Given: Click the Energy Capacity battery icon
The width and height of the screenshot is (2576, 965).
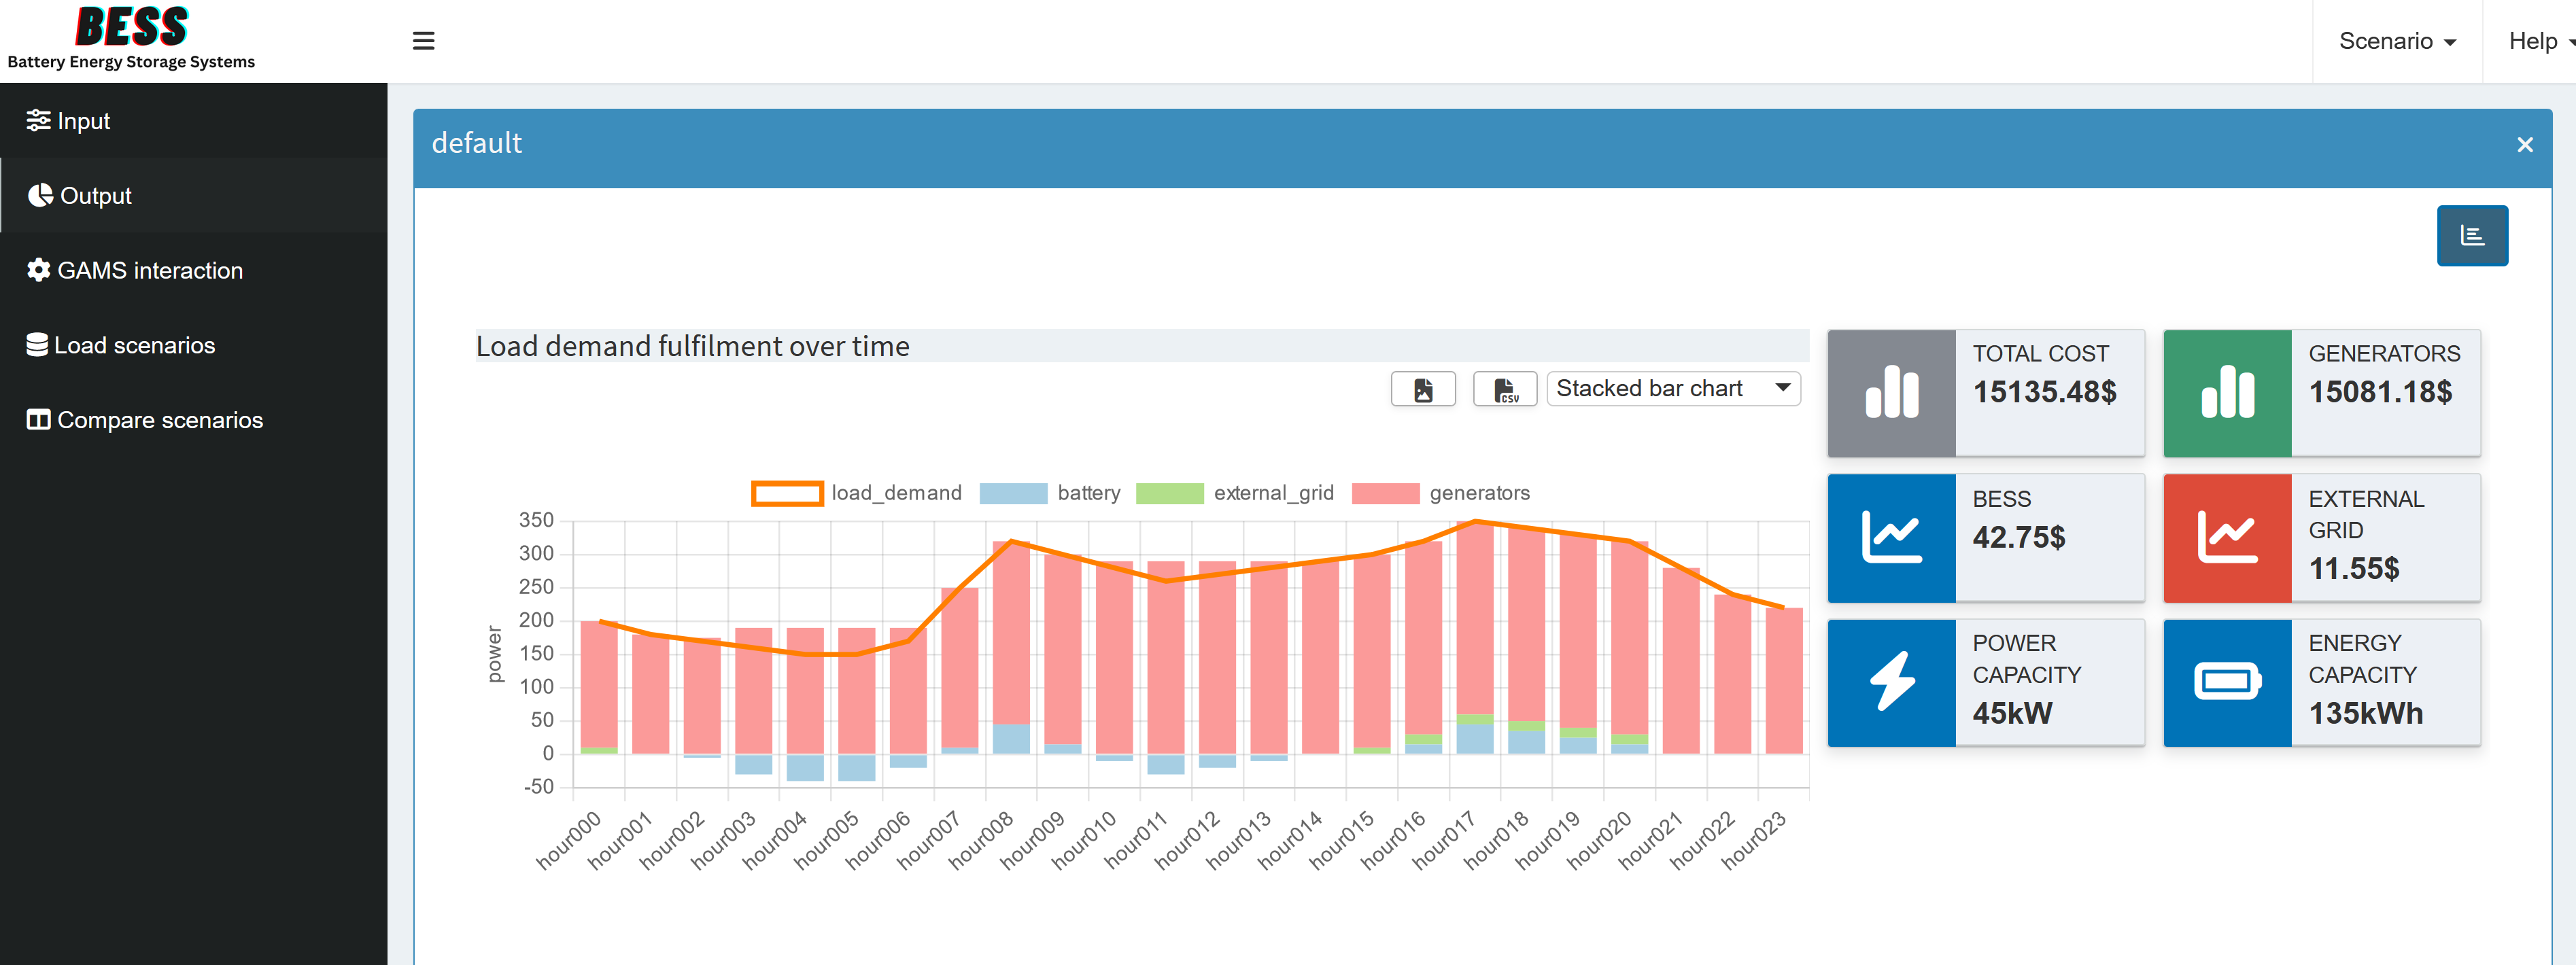Looking at the screenshot, I should pos(2227,682).
